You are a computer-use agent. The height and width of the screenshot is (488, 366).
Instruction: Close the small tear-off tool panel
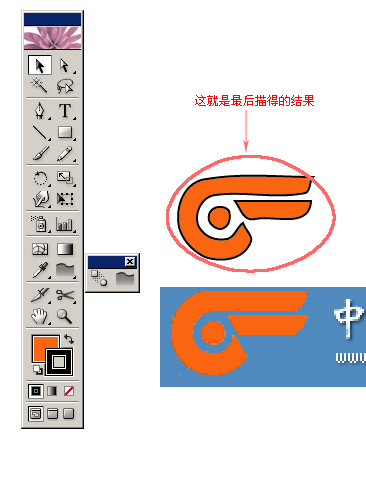[x=130, y=262]
